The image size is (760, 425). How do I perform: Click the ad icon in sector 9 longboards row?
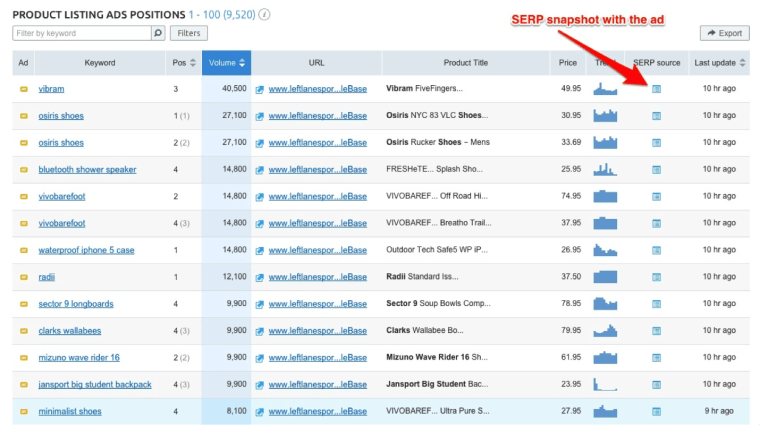coord(23,304)
